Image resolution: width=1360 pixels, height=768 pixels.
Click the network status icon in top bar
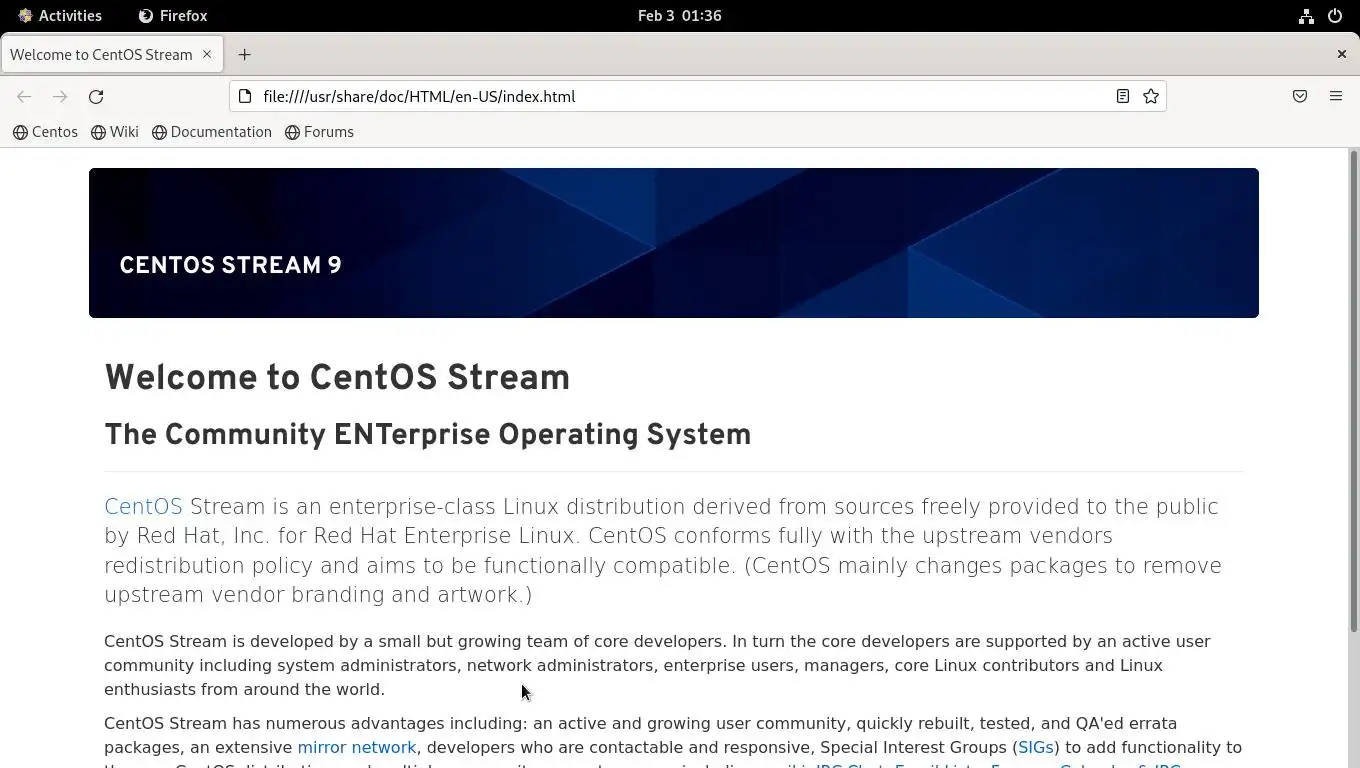coord(1306,16)
